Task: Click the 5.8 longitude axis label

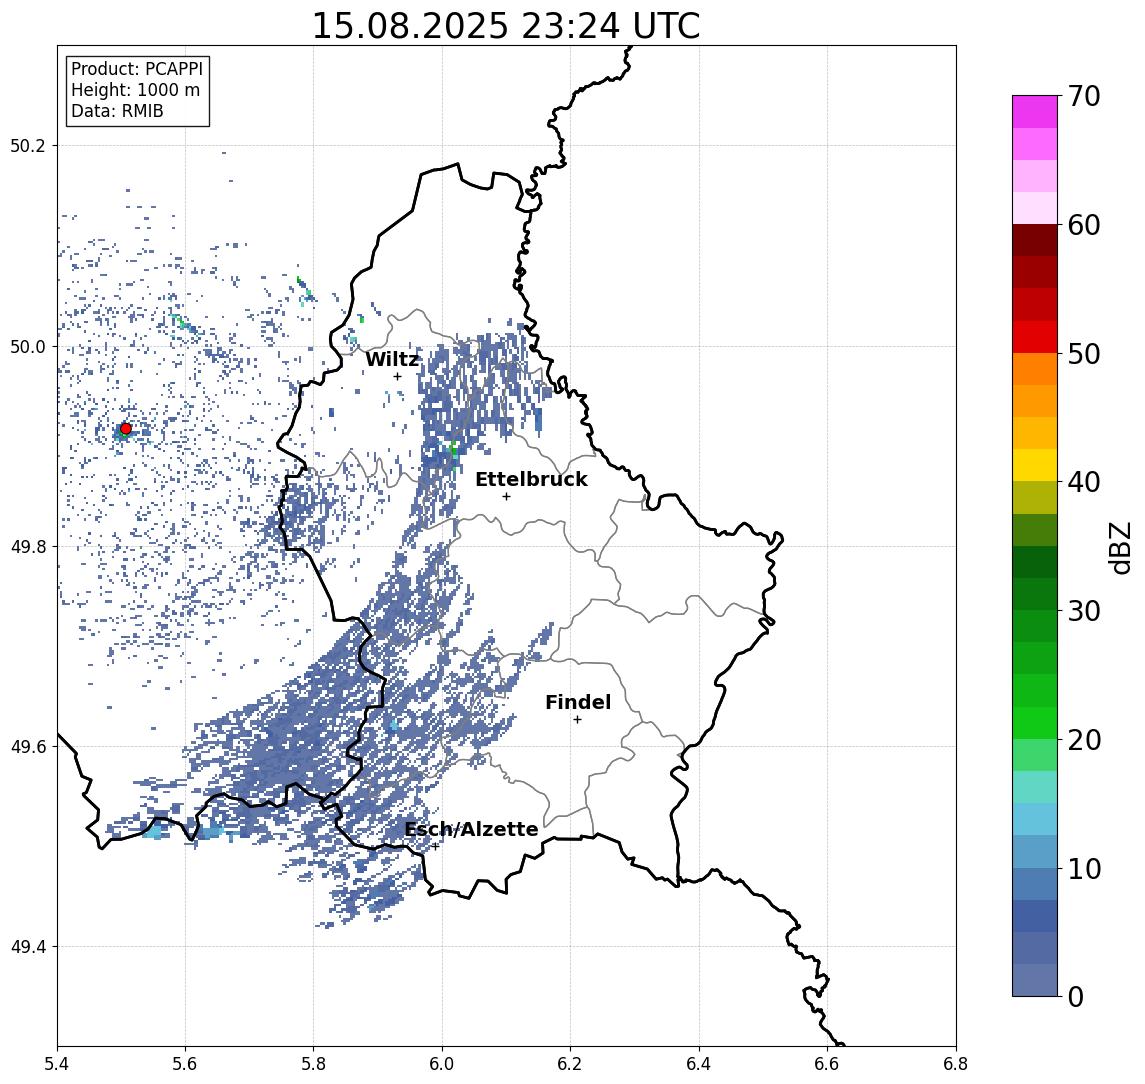Action: coord(313,1064)
